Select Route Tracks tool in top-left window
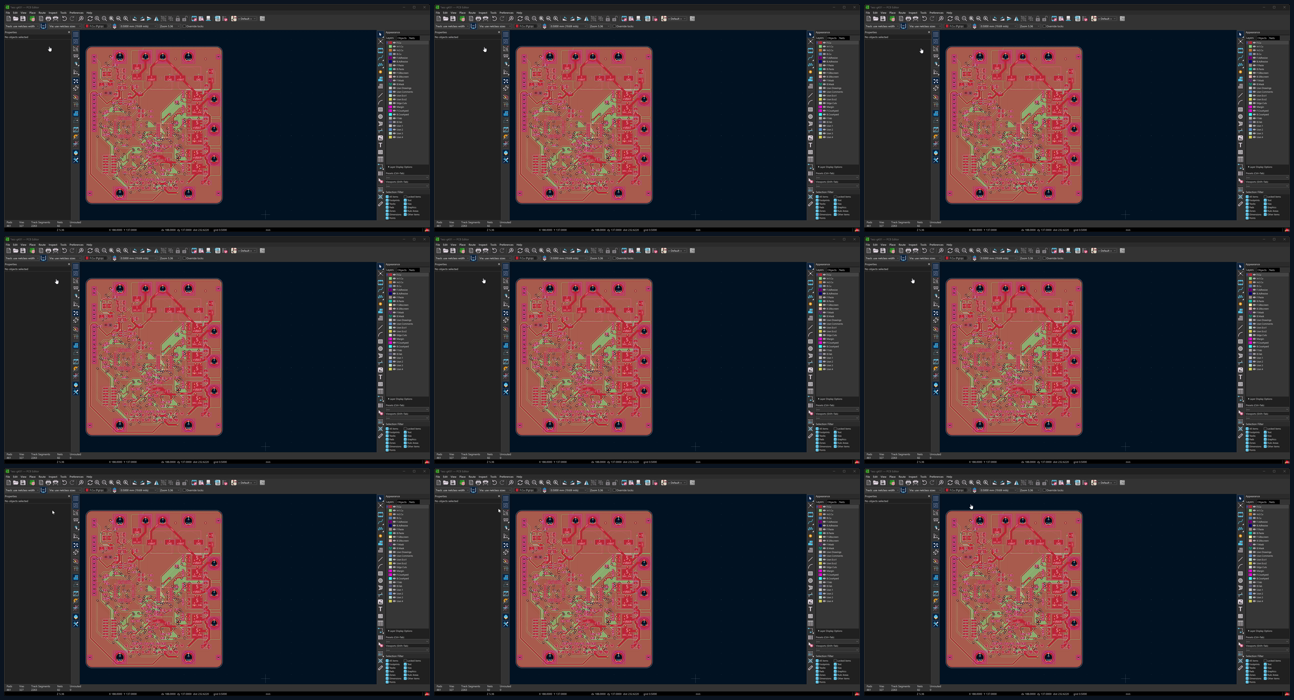 381,58
